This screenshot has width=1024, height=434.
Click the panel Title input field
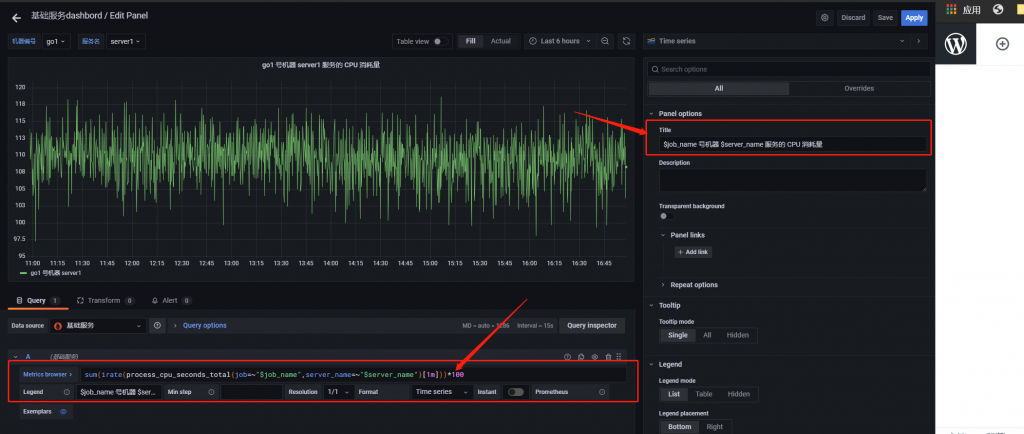click(792, 144)
